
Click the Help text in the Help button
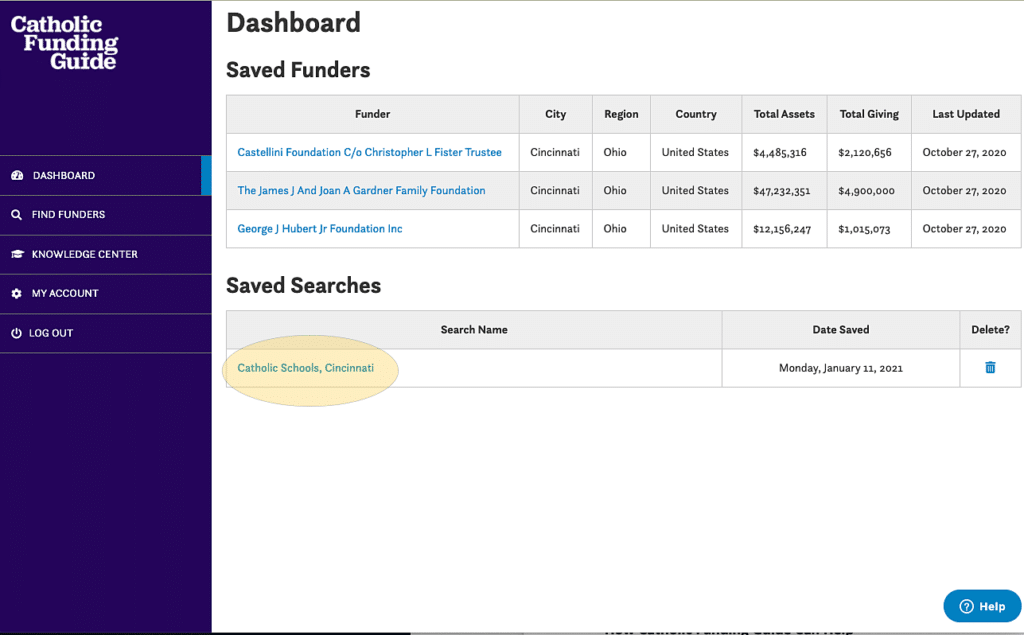click(992, 606)
